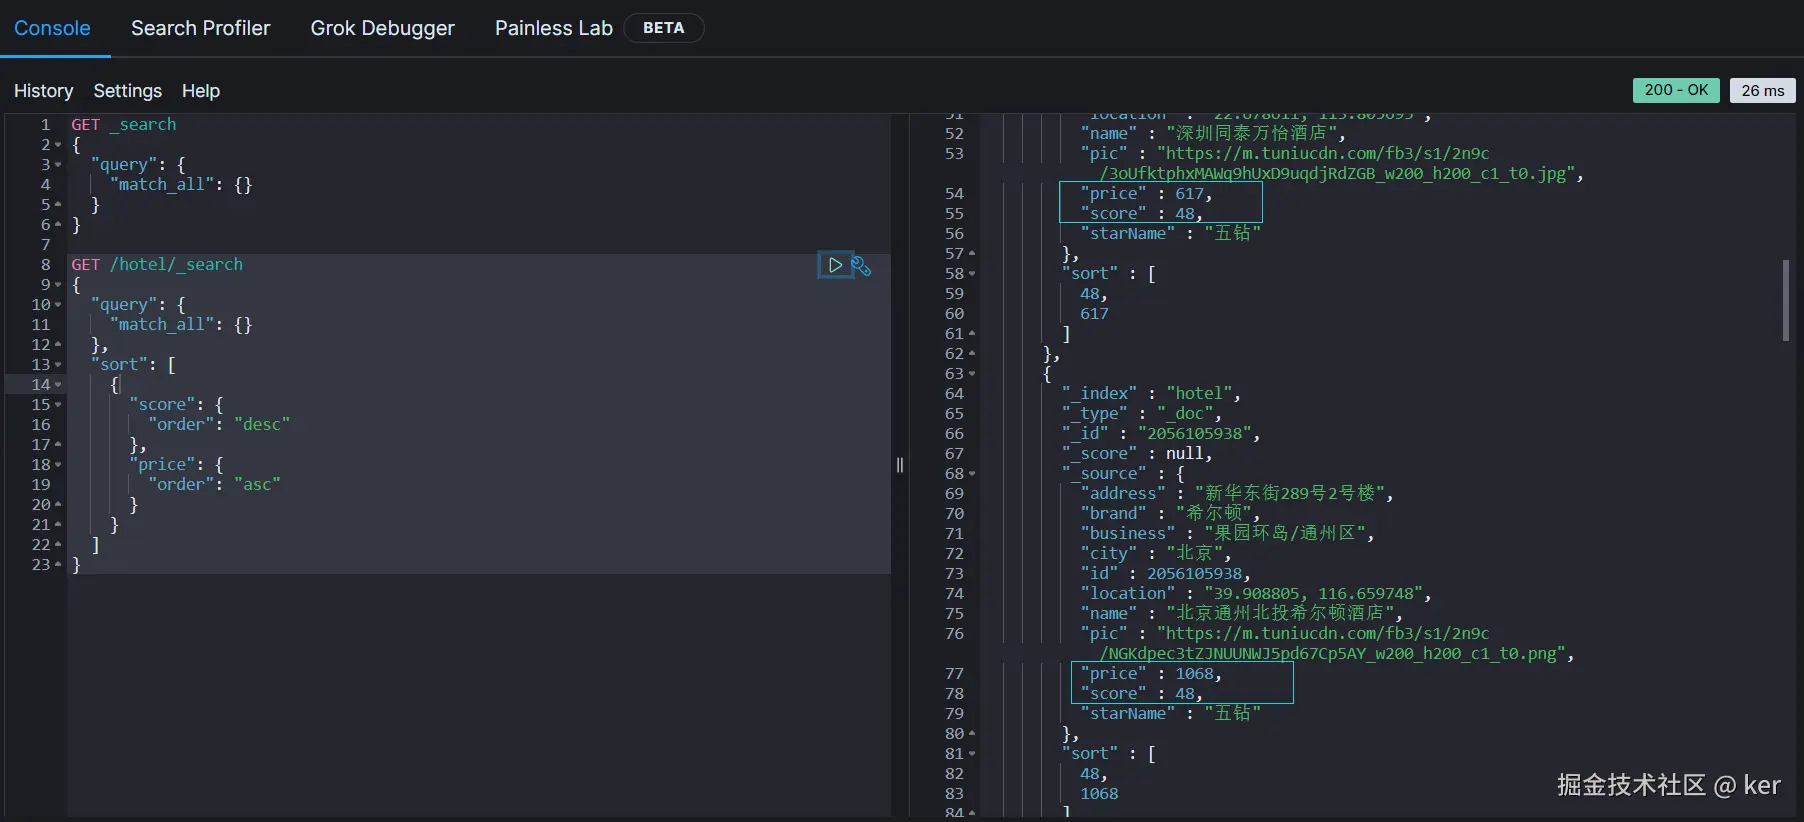1804x822 pixels.
Task: Click the "asc" order value
Action: (257, 485)
